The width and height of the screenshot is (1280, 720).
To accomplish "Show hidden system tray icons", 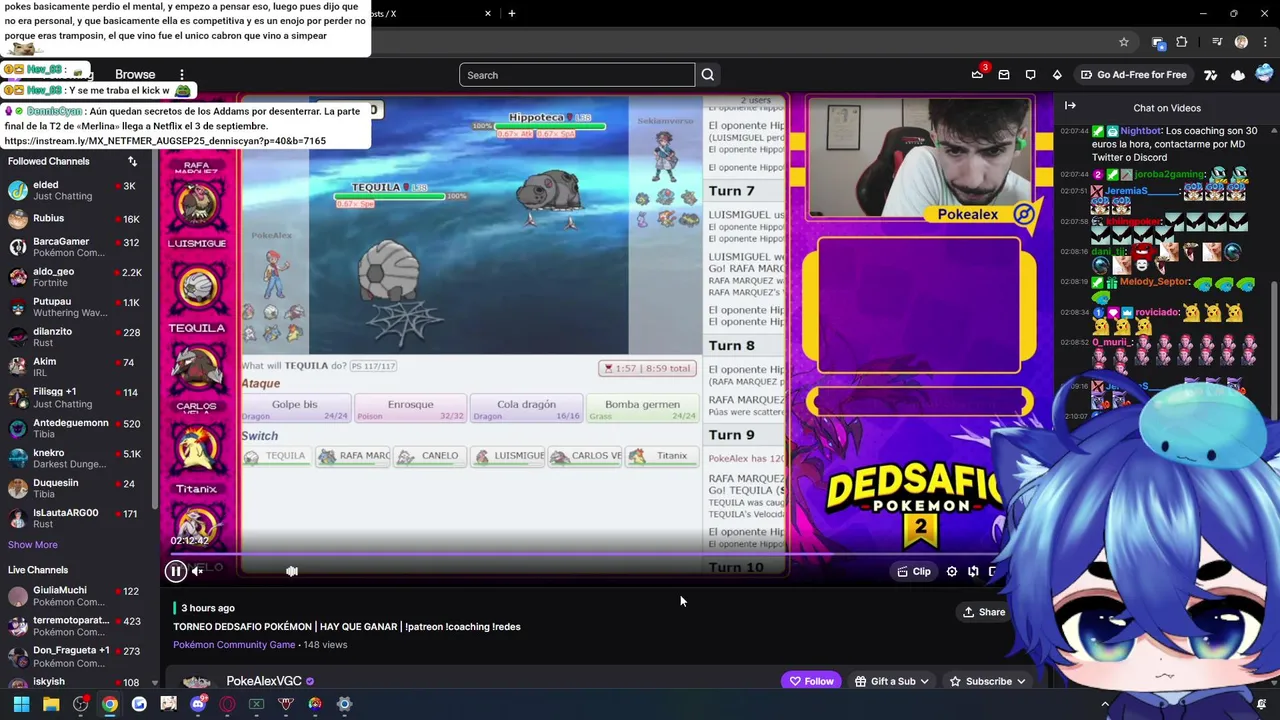I will point(1105,704).
